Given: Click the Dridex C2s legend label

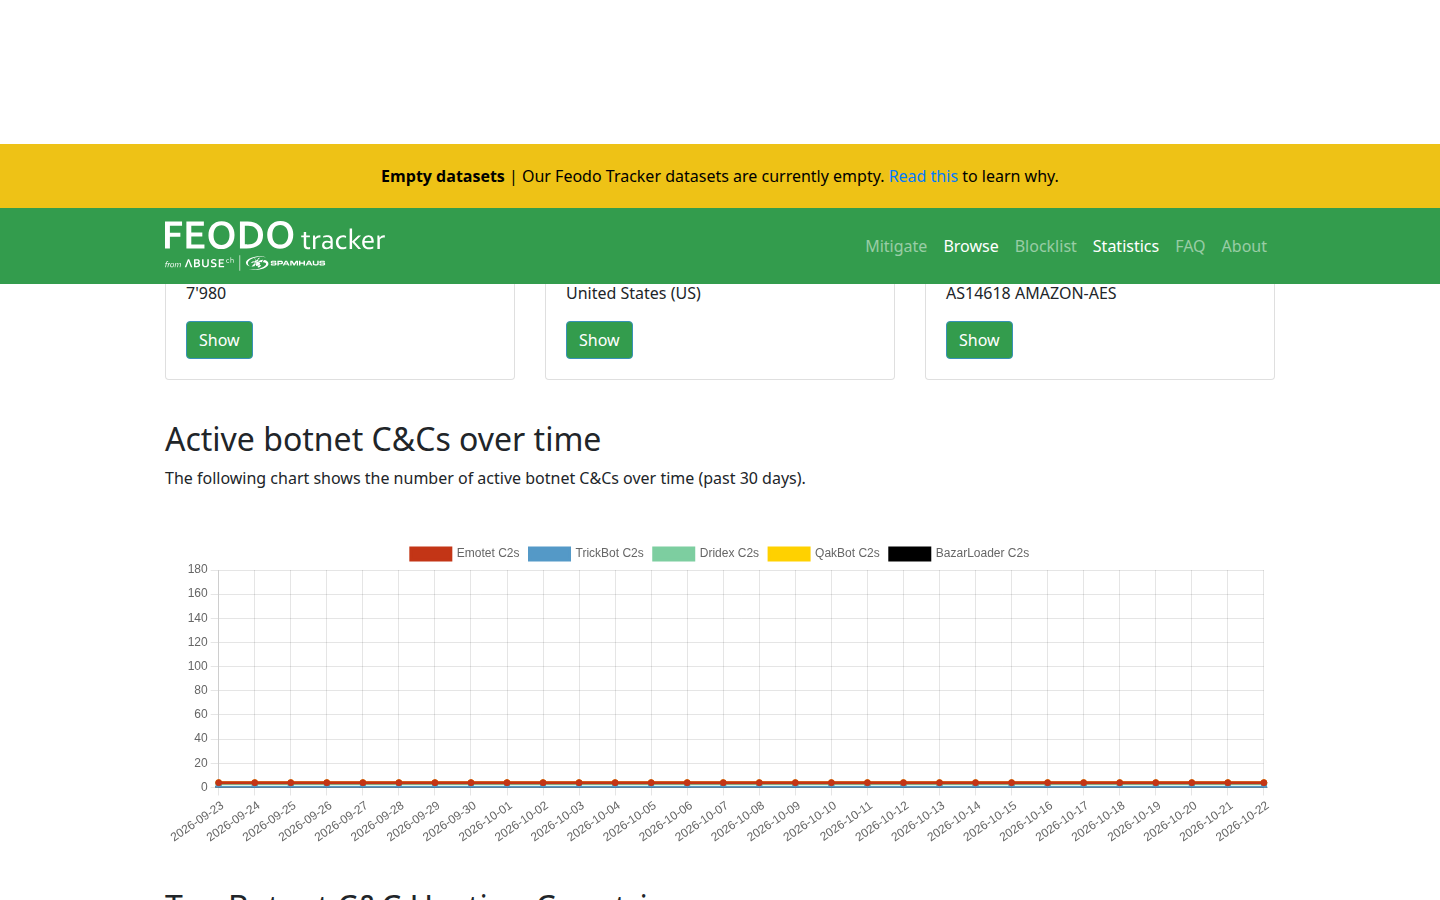Looking at the screenshot, I should pyautogui.click(x=729, y=553).
